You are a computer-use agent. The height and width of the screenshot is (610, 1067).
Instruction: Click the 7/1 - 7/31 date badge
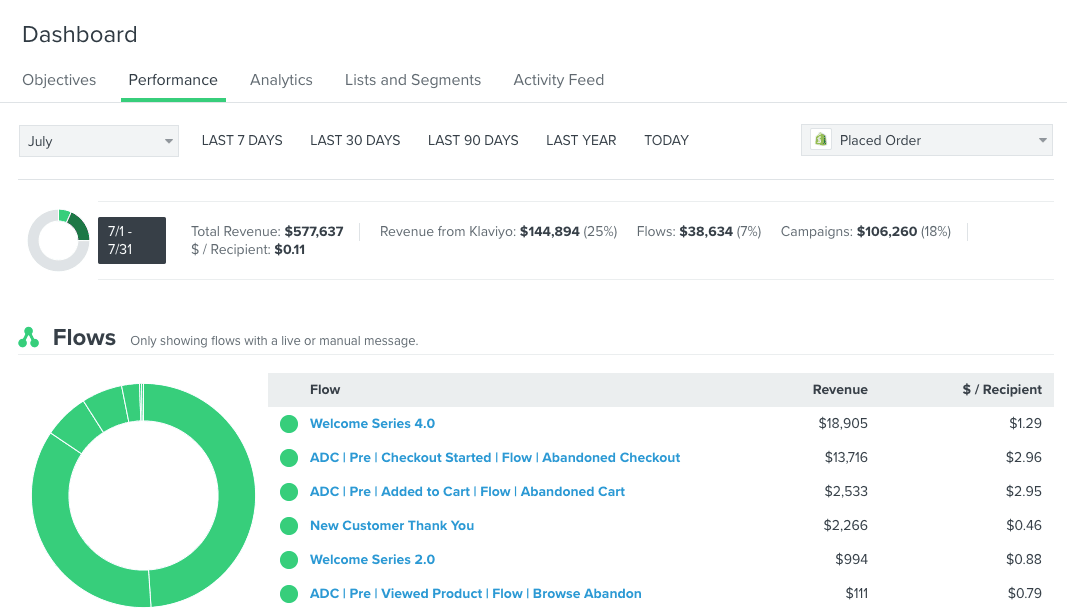tap(132, 240)
